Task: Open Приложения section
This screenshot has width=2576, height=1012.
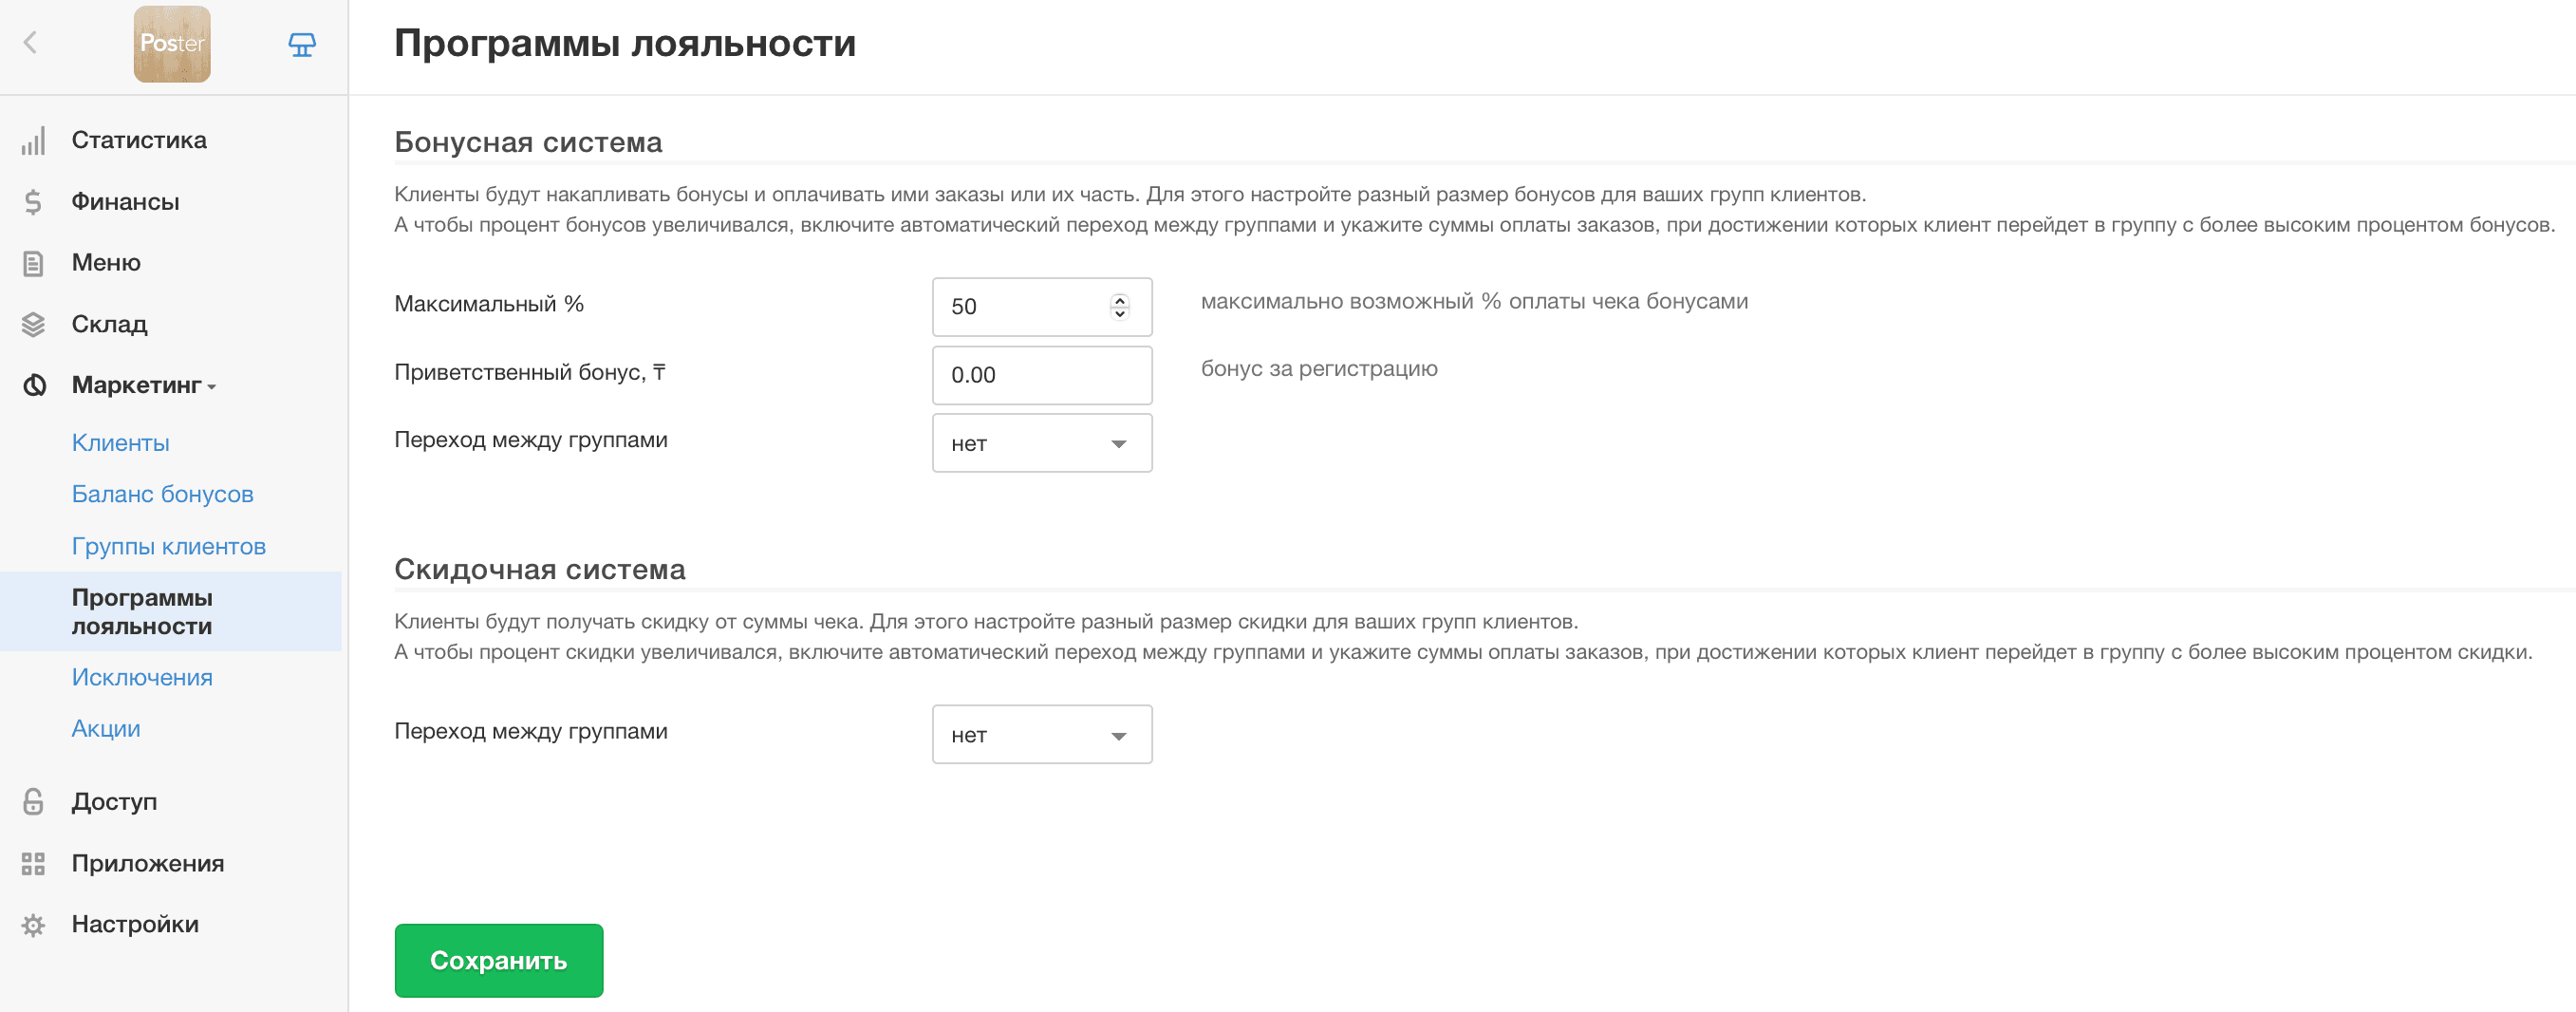Action: coord(147,863)
